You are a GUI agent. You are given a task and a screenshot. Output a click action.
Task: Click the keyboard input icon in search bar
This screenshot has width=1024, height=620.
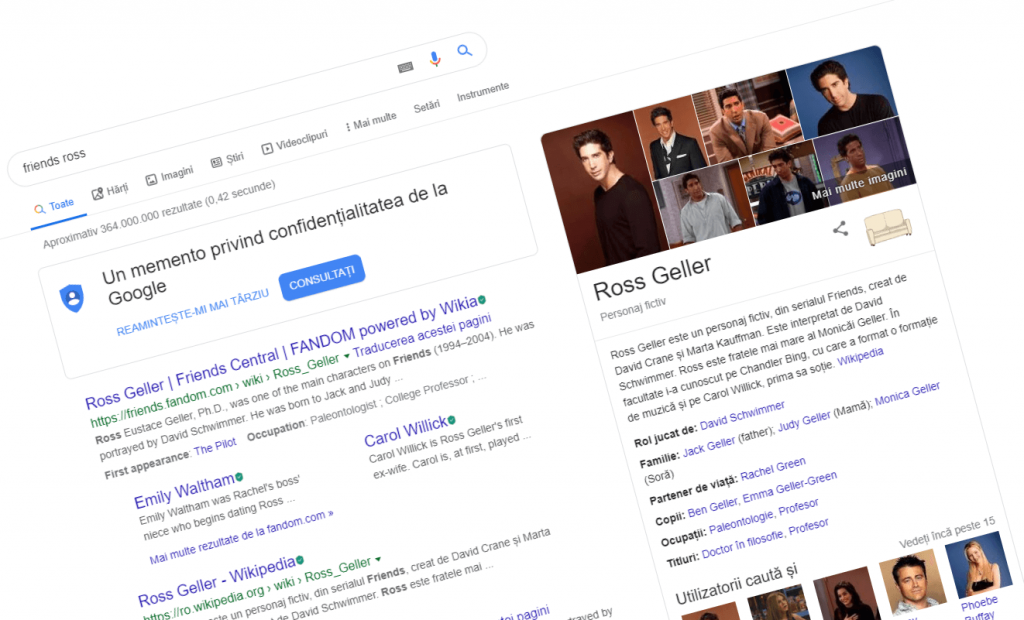pyautogui.click(x=406, y=67)
